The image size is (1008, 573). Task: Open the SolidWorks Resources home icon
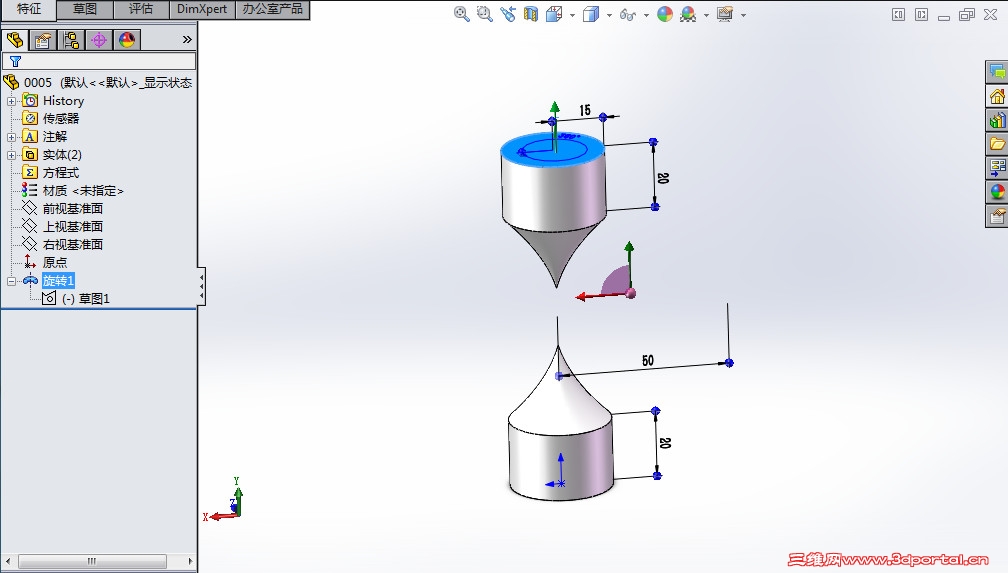pyautogui.click(x=997, y=96)
